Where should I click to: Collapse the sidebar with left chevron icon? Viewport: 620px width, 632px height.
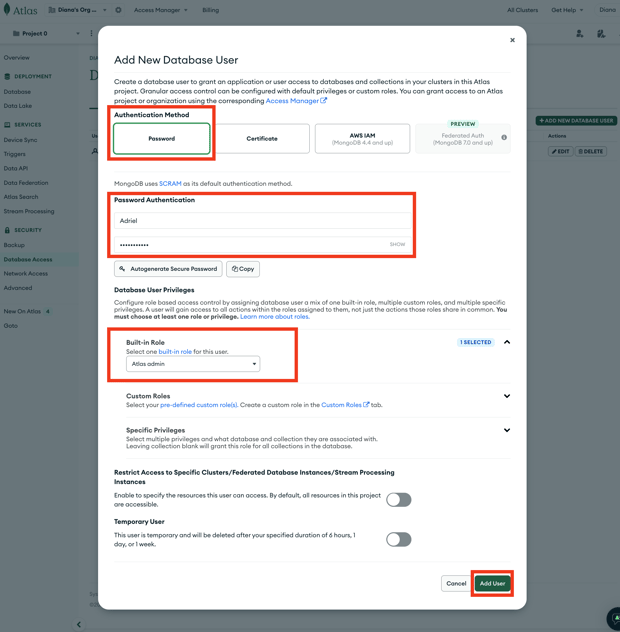[x=79, y=624]
